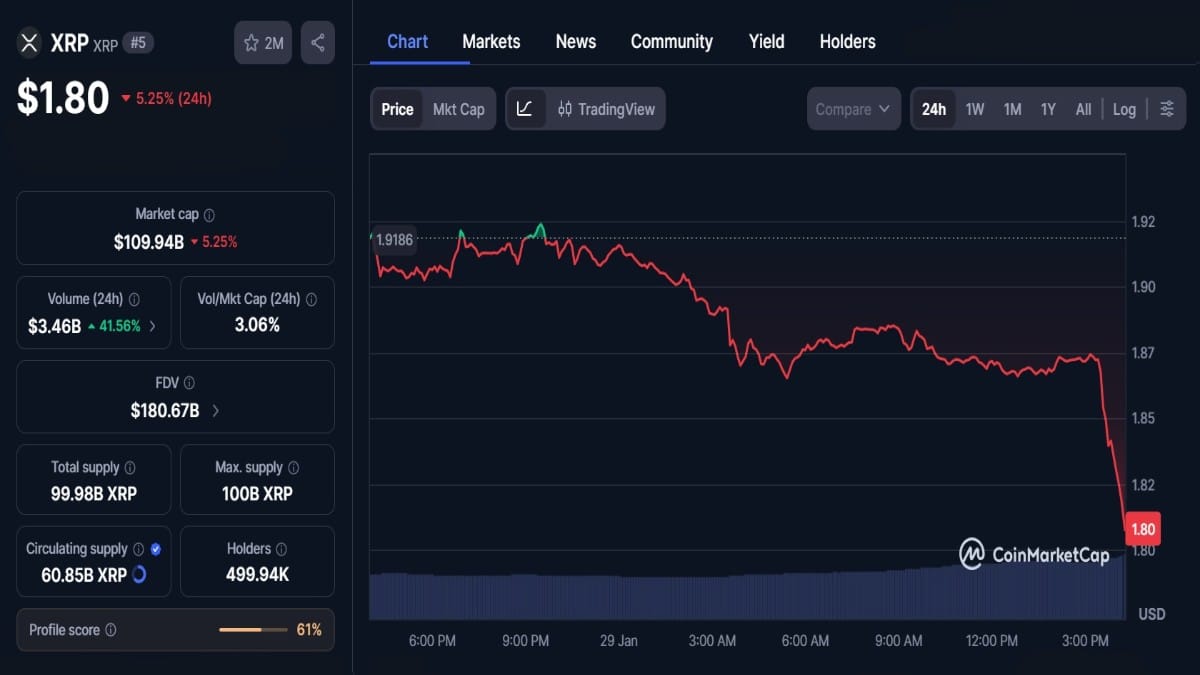Expand FDV details chevron
The image size is (1200, 675).
pyautogui.click(x=216, y=410)
